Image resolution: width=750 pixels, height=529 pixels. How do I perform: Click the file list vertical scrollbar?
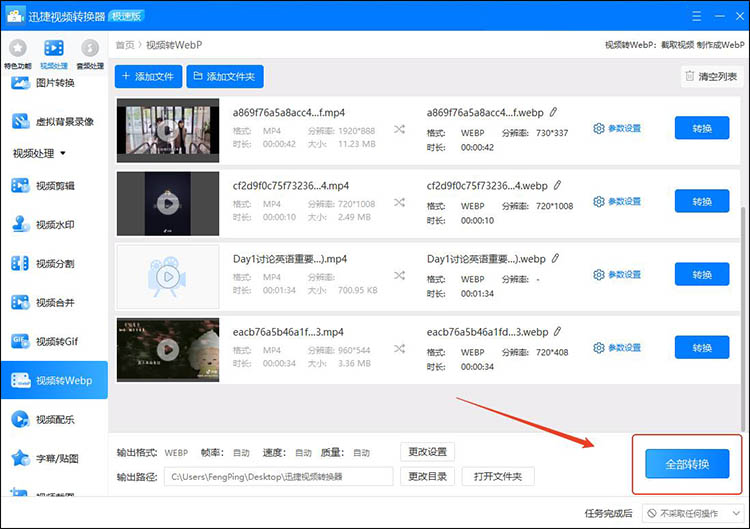pos(743,318)
